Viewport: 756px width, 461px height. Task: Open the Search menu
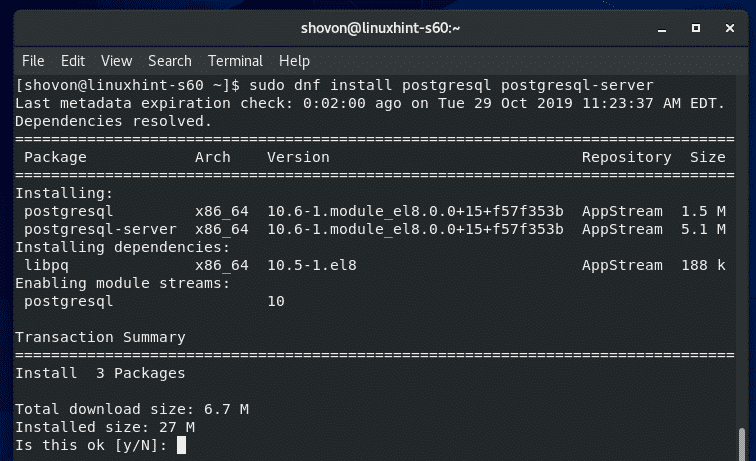click(x=169, y=61)
